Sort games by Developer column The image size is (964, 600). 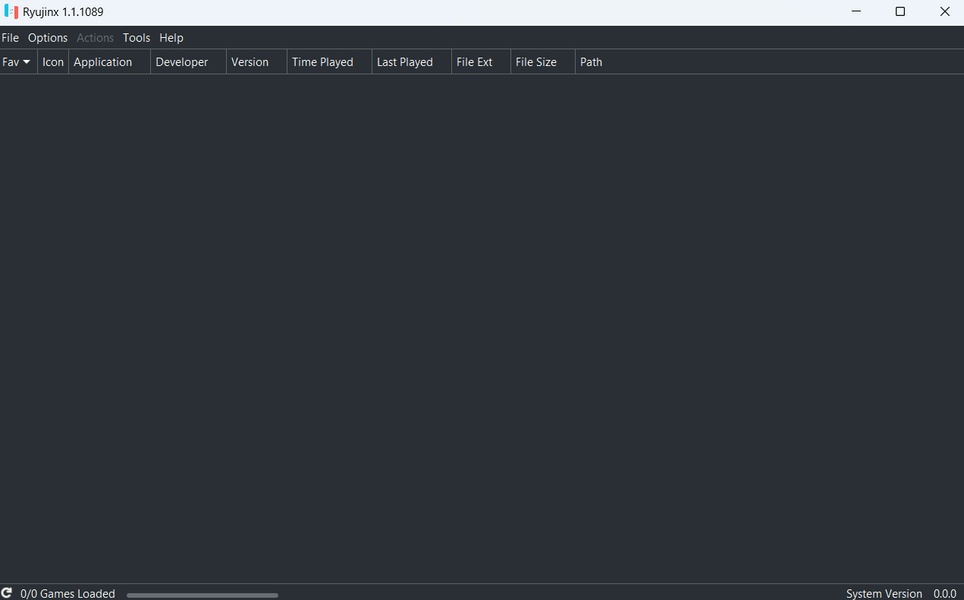pos(189,61)
